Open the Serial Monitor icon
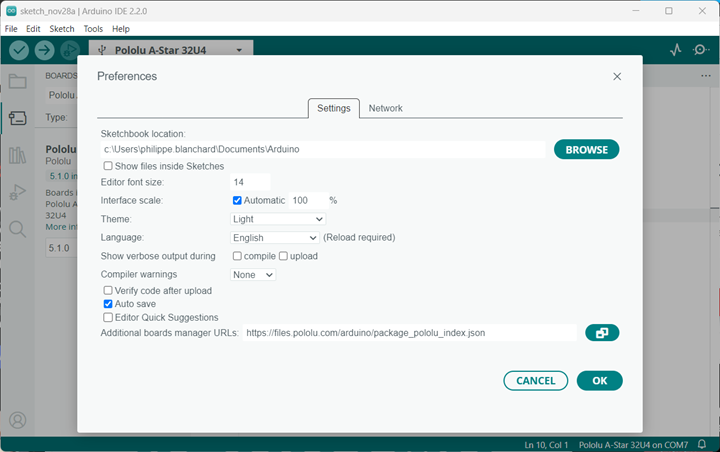 click(x=701, y=50)
